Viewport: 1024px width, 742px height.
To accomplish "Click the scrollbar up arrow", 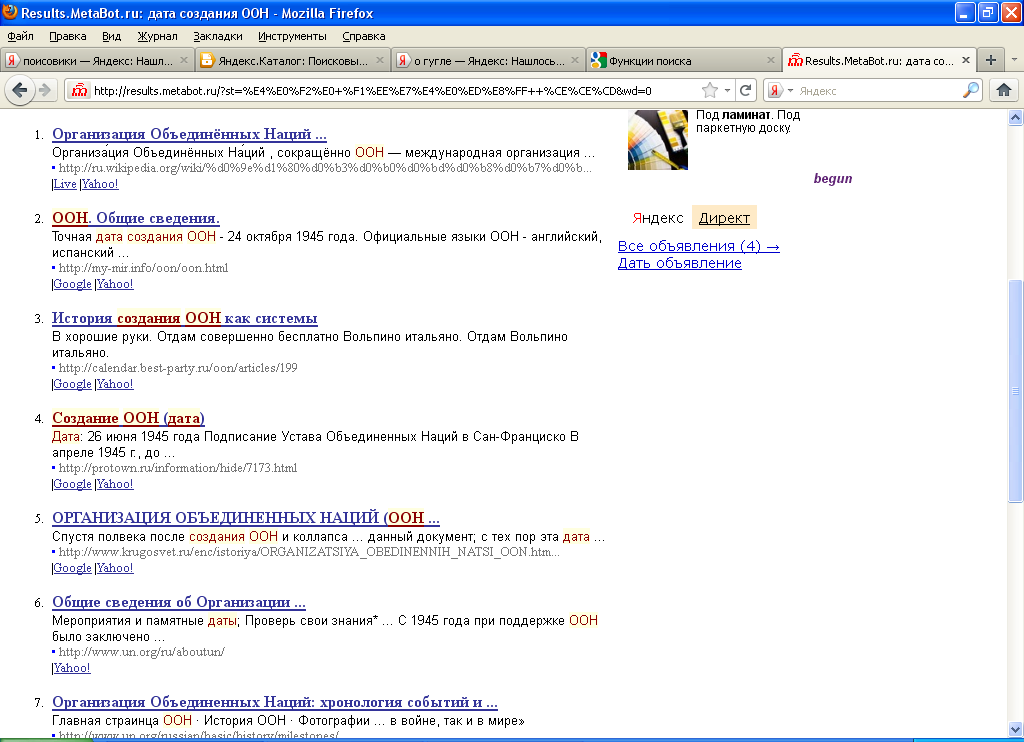I will point(1015,118).
